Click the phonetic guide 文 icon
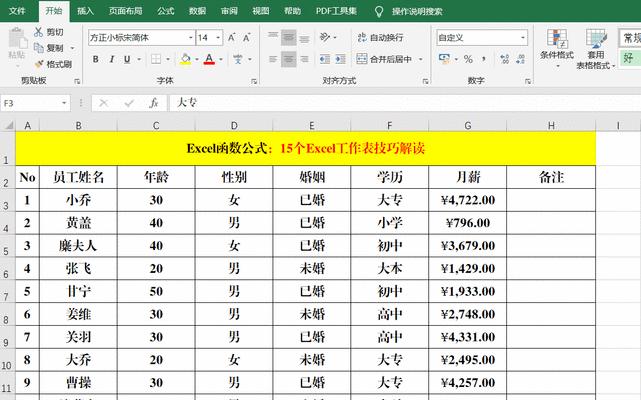Viewport: 641px width, 400px height. [x=238, y=59]
